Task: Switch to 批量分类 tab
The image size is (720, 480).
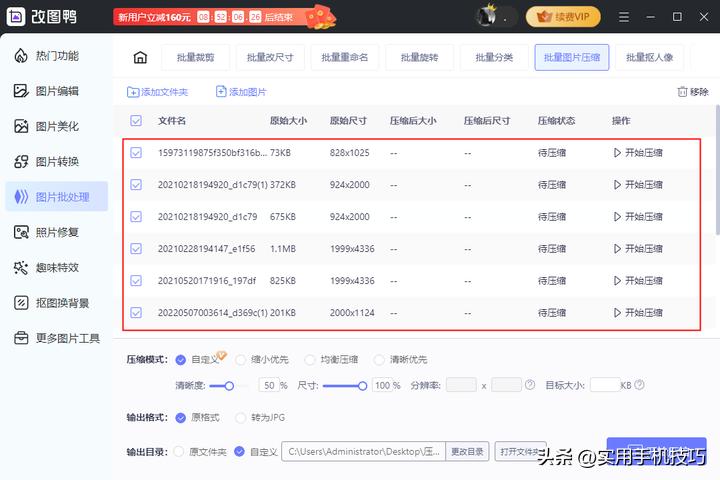Action: click(494, 57)
